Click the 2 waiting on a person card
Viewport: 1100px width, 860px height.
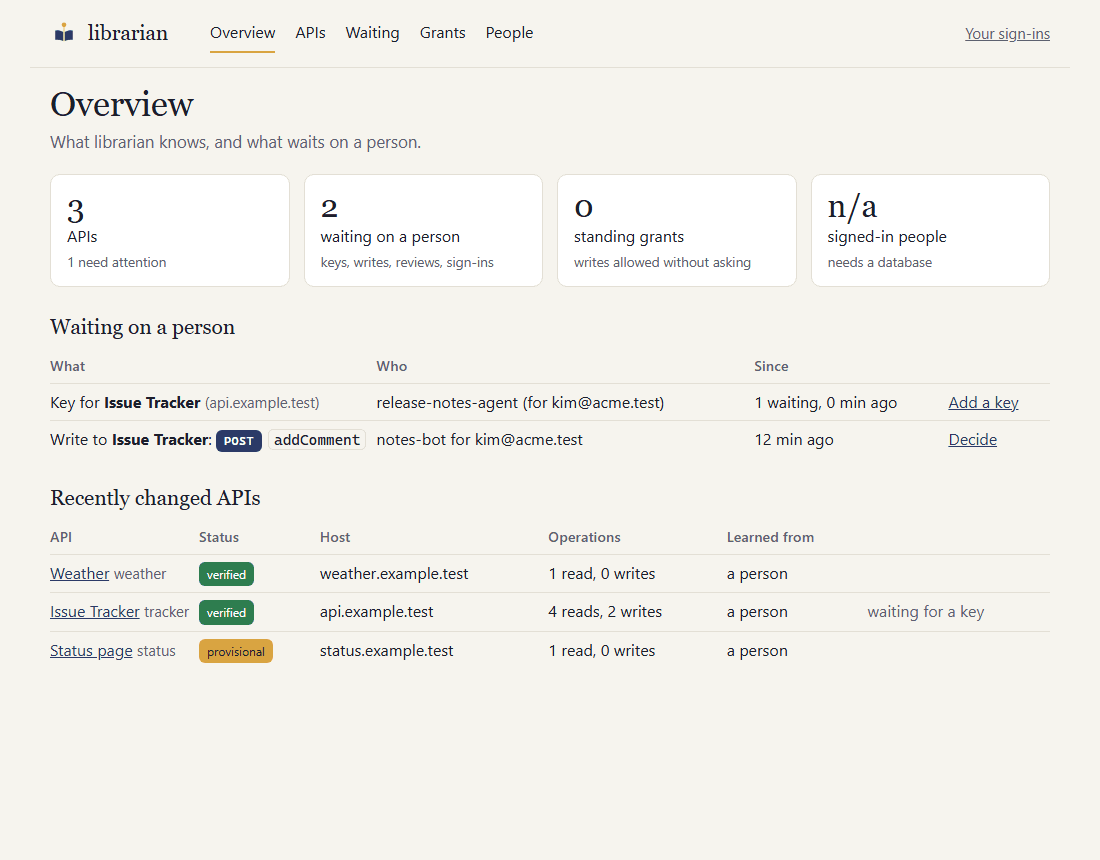(x=423, y=231)
